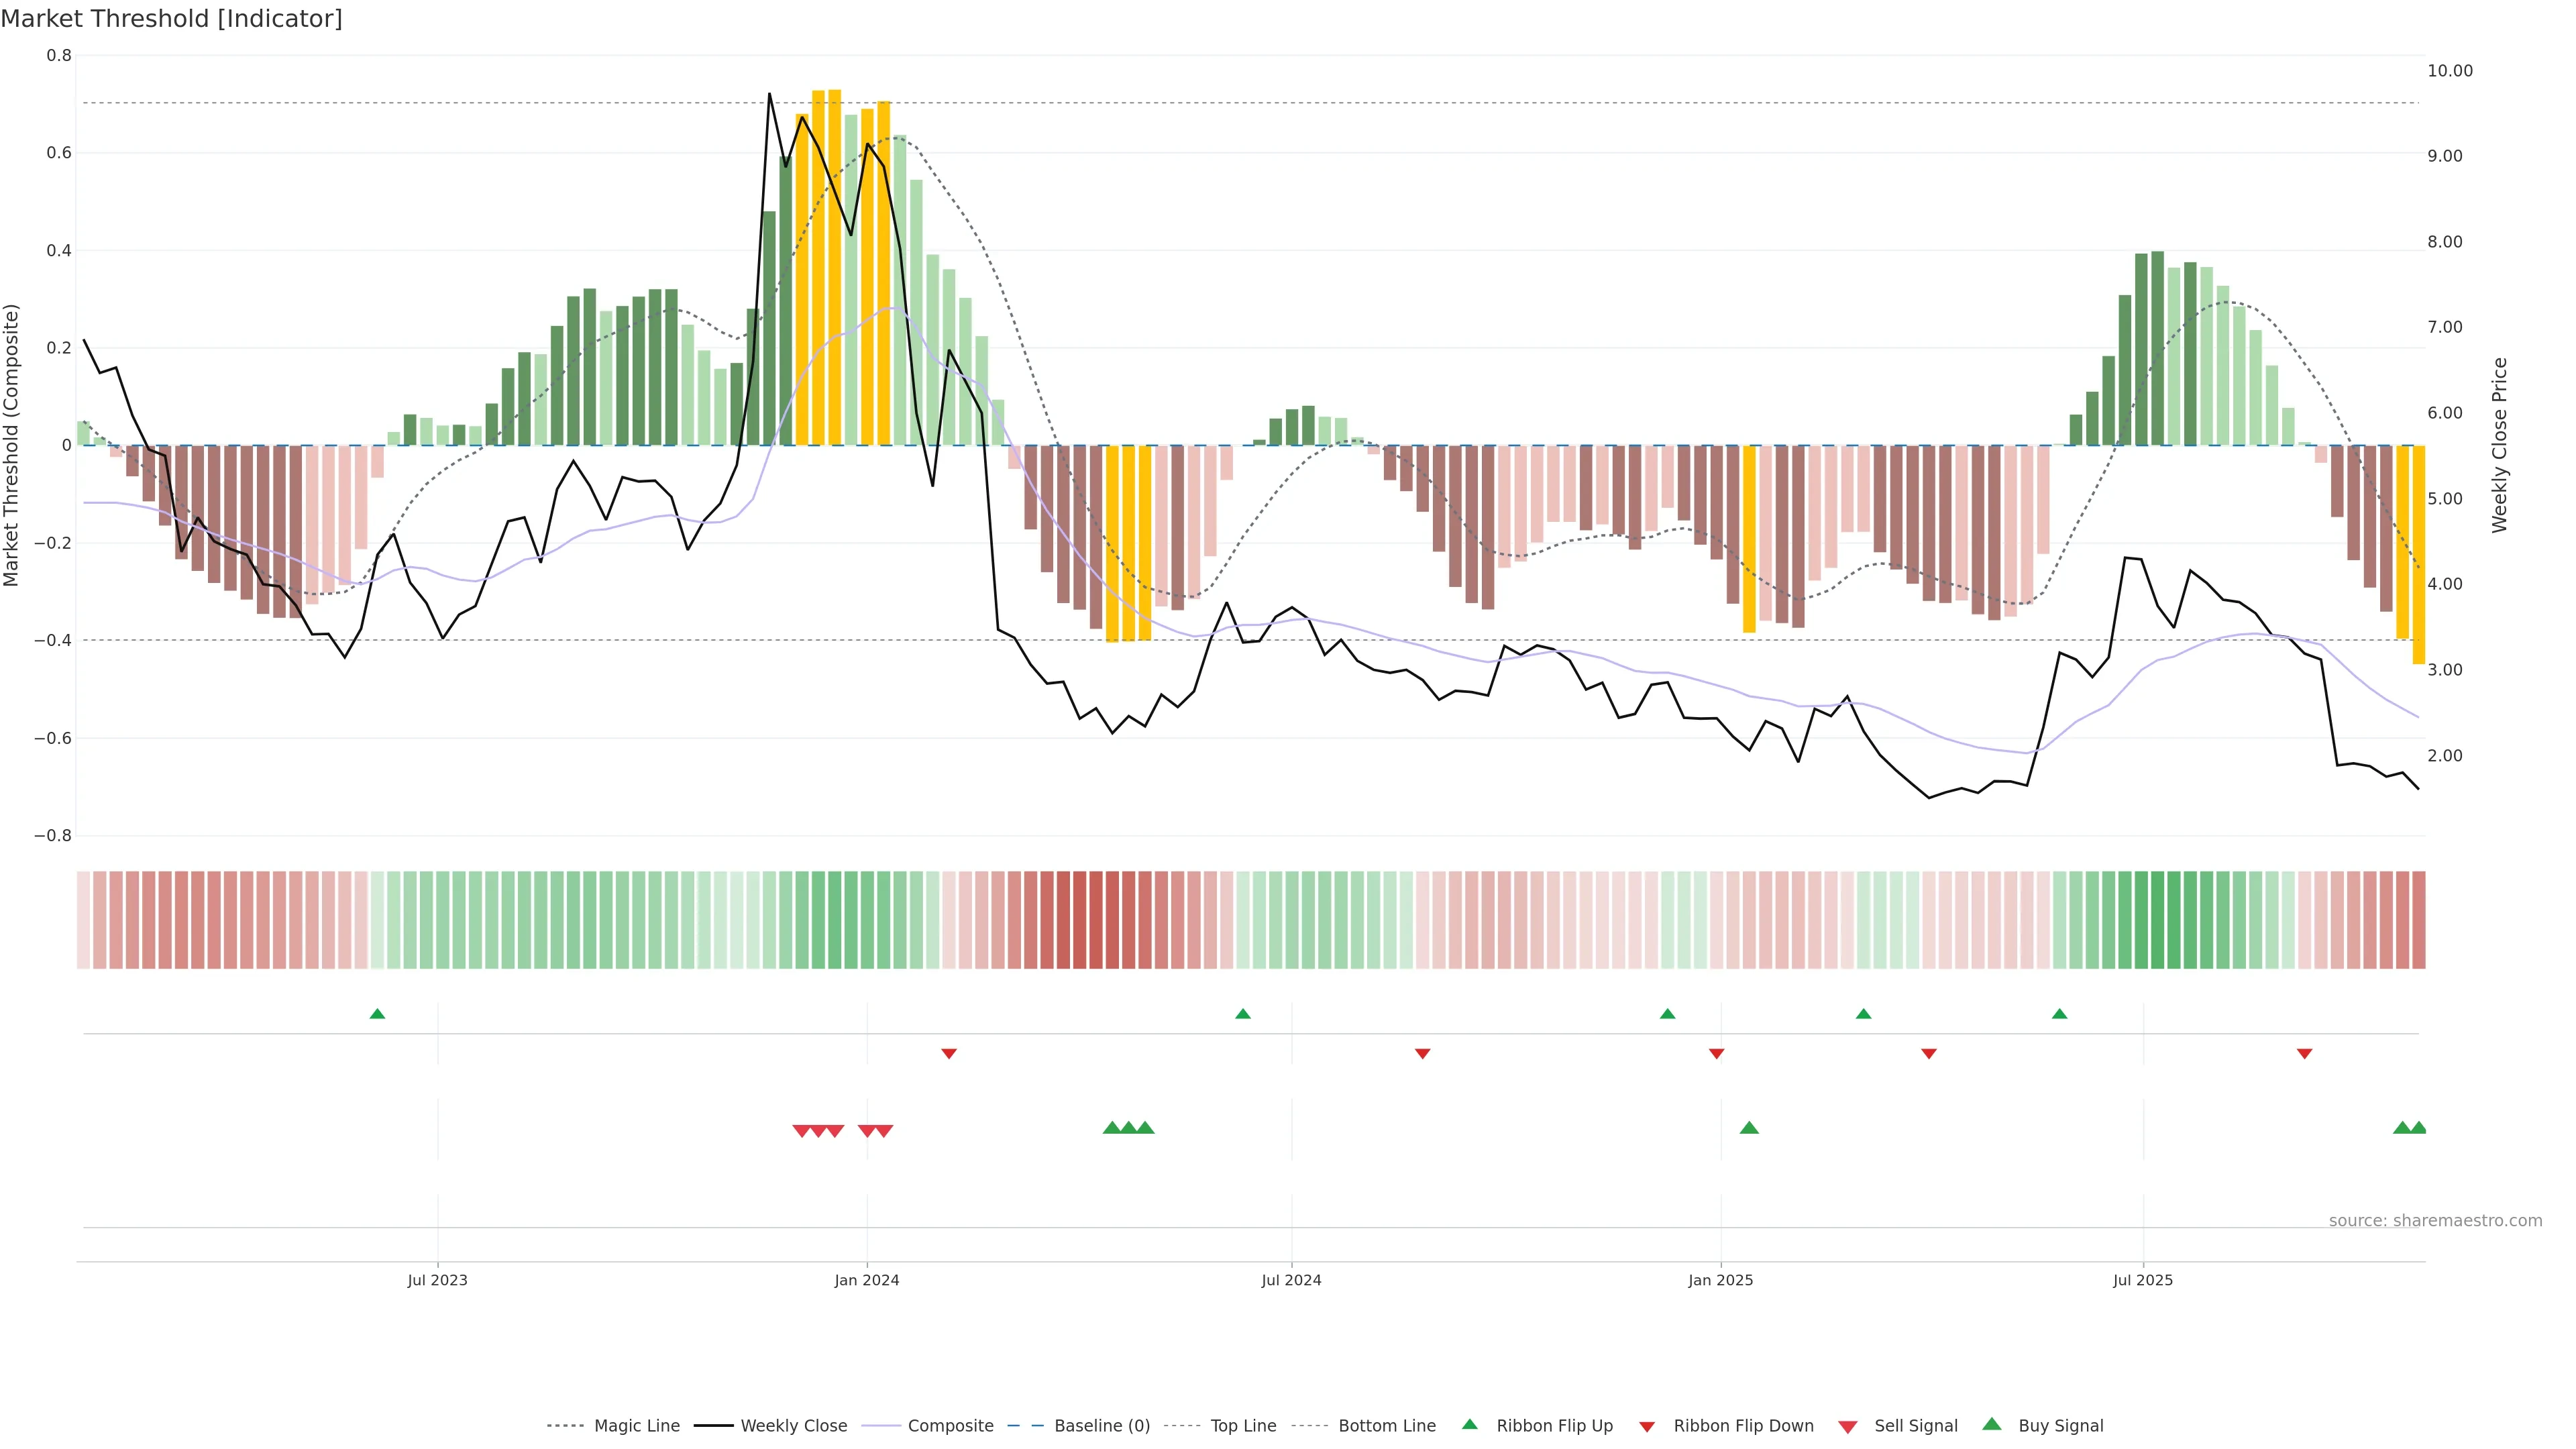Click the first green ribbon flip up marker
This screenshot has width=2576, height=1449.
377,1014
